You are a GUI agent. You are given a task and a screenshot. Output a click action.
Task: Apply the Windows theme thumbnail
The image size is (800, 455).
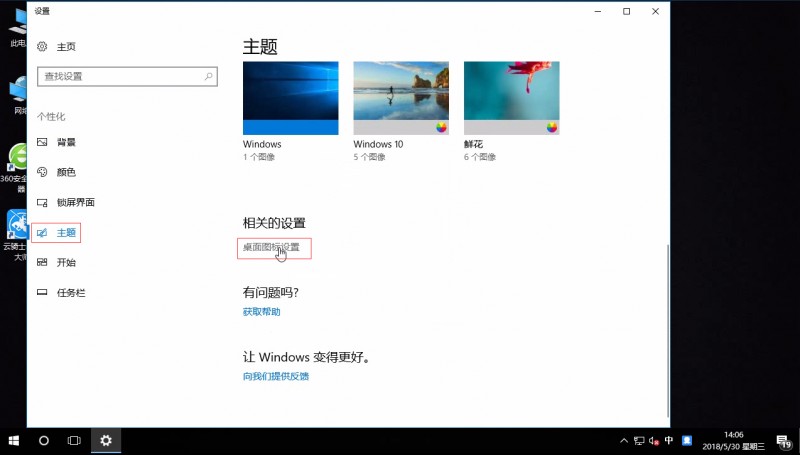pos(290,98)
